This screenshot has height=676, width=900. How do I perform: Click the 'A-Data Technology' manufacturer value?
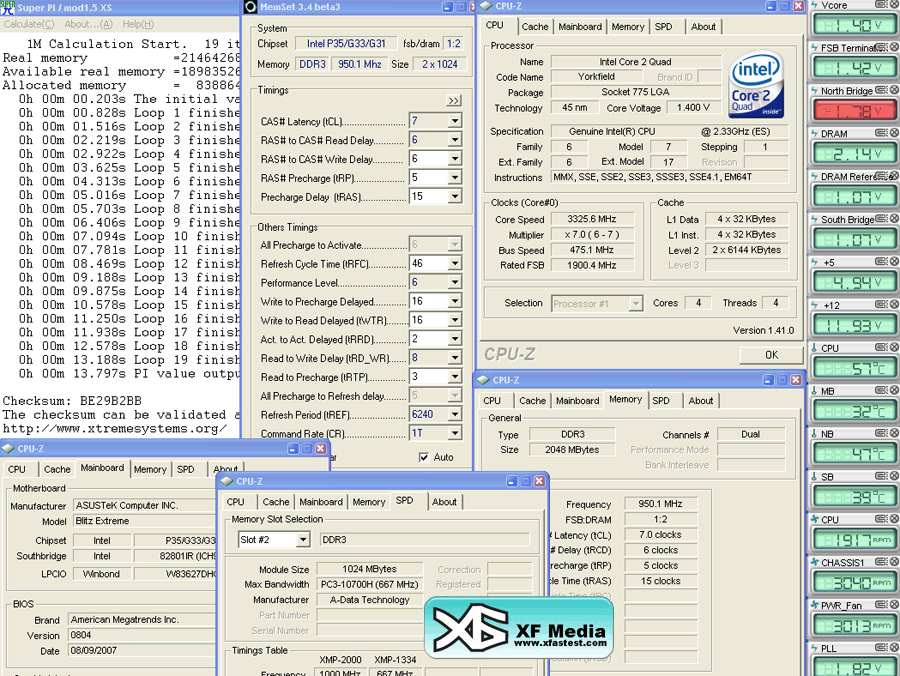click(370, 600)
